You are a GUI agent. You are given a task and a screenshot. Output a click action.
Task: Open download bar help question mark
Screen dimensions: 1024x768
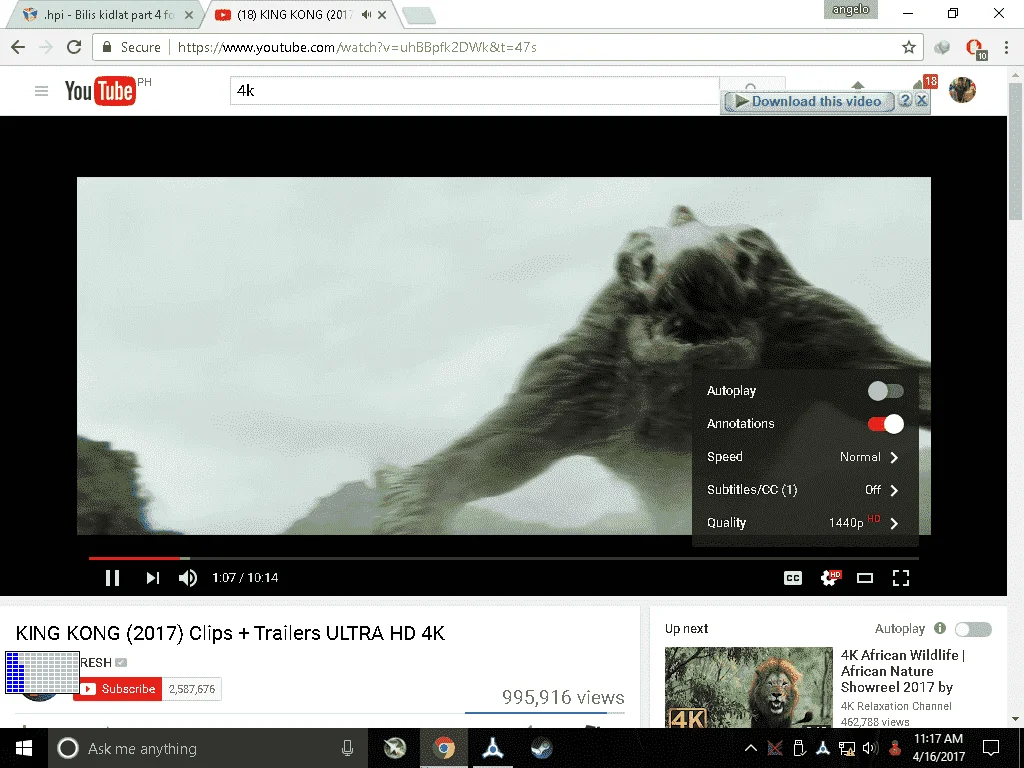904,100
